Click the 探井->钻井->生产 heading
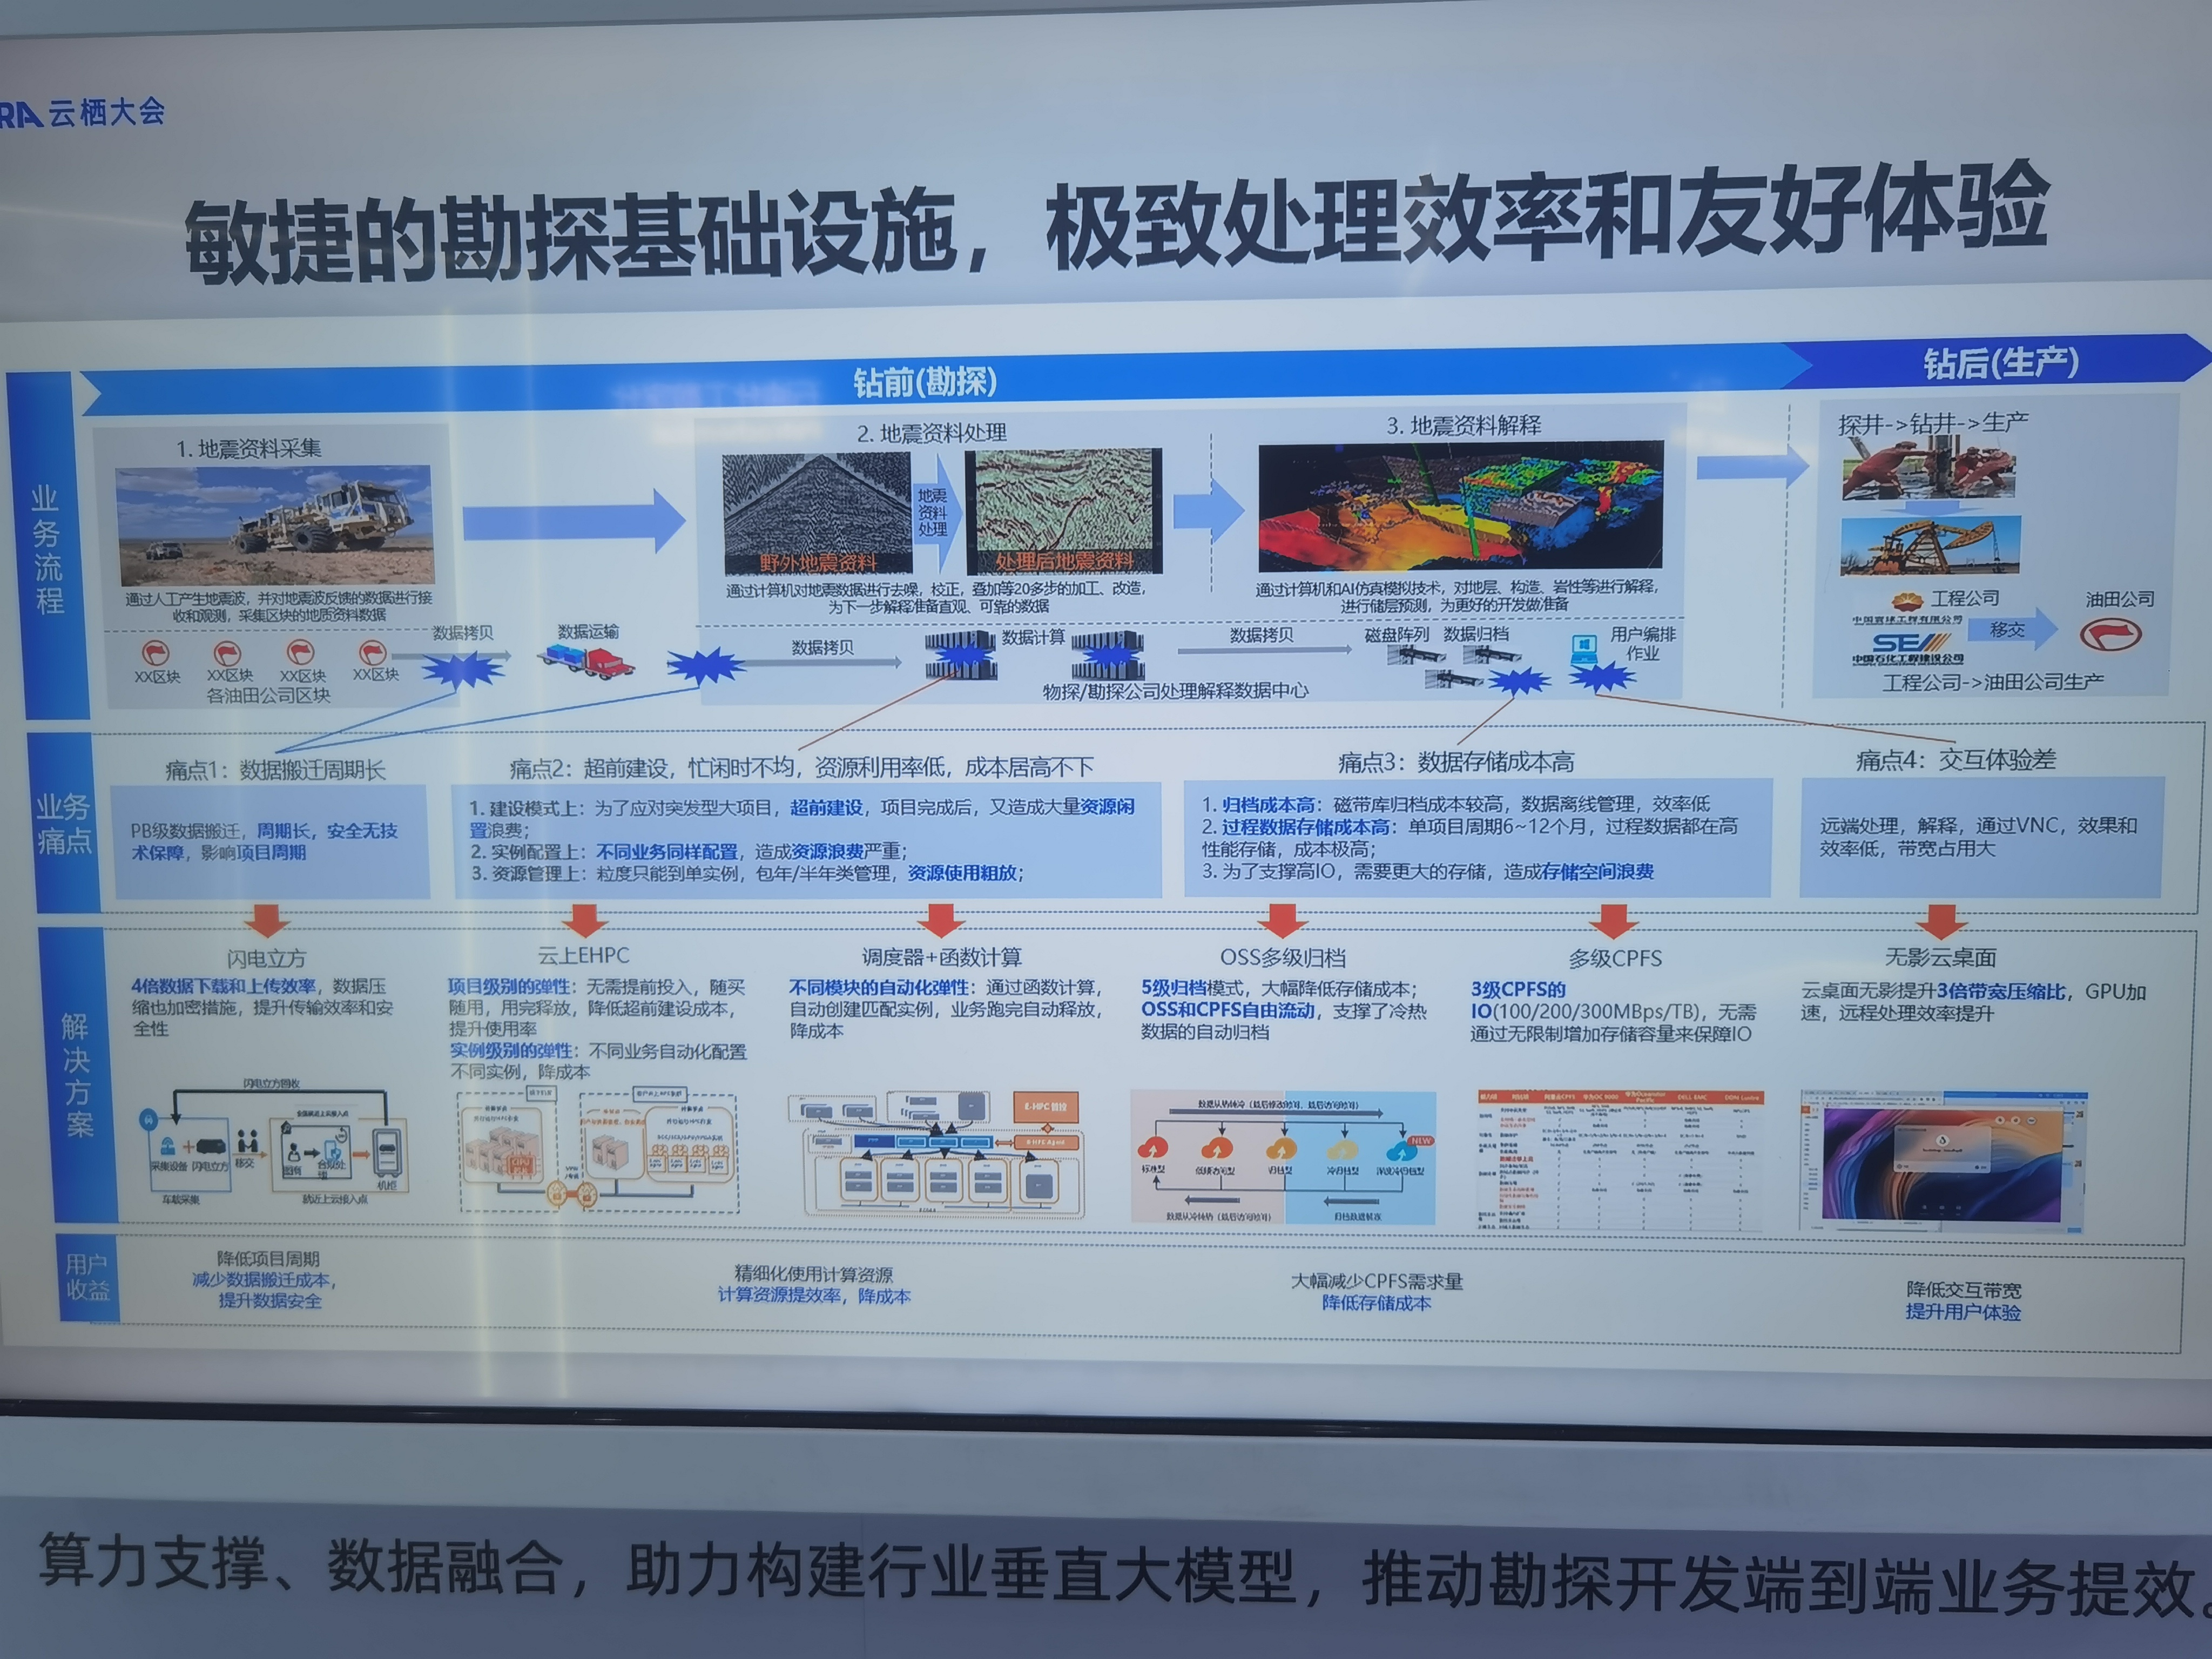Viewport: 2212px width, 1659px height. click(x=1933, y=423)
